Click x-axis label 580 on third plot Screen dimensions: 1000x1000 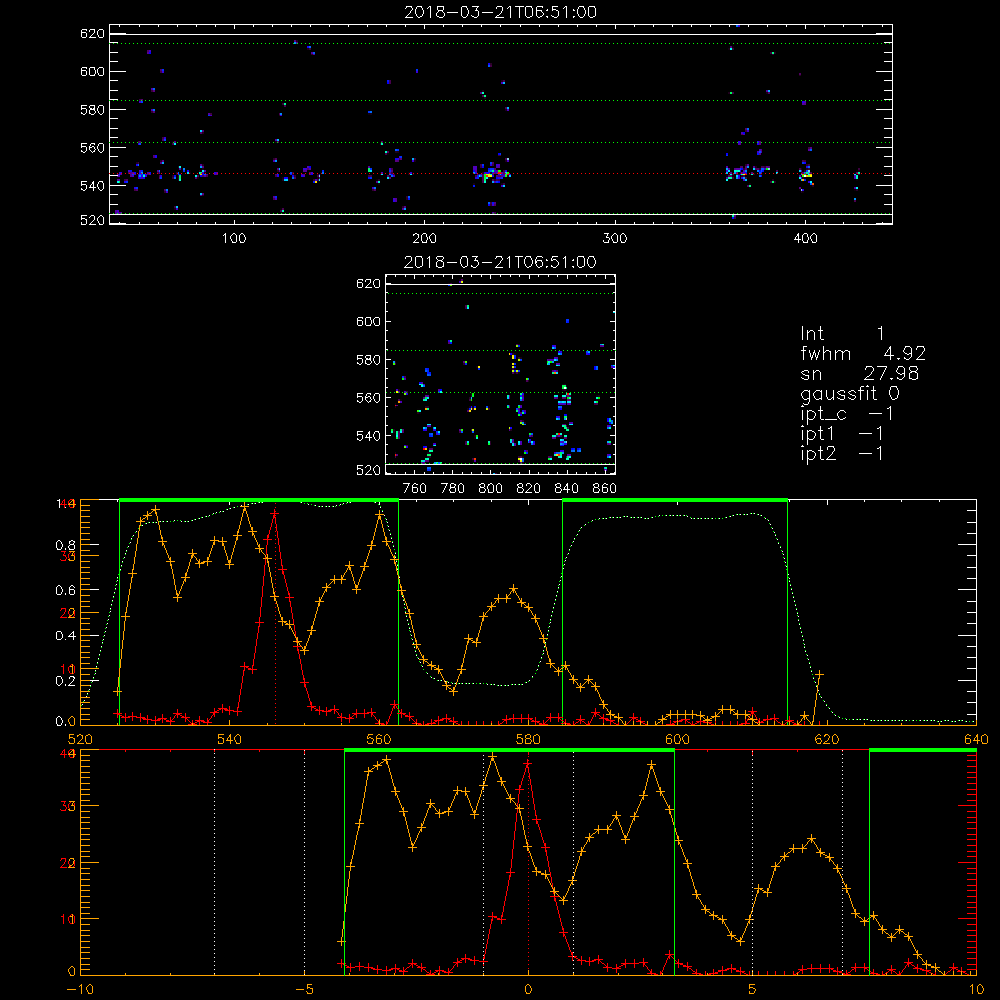pyautogui.click(x=528, y=739)
